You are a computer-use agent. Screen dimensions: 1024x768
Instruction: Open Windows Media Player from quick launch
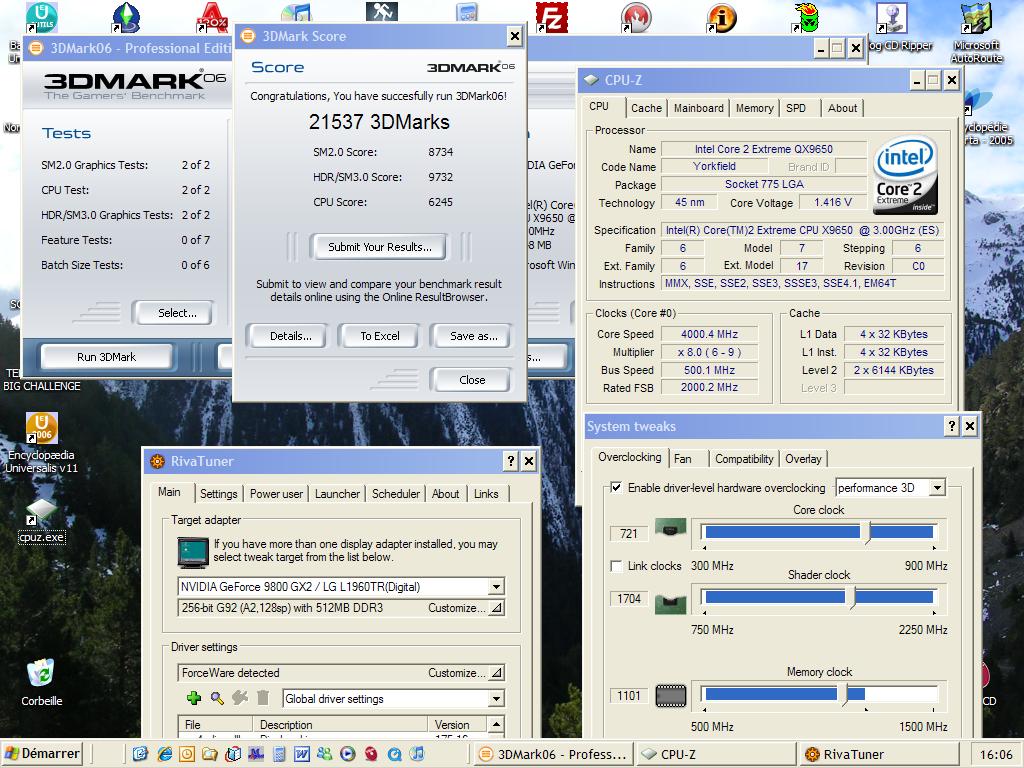(x=347, y=754)
